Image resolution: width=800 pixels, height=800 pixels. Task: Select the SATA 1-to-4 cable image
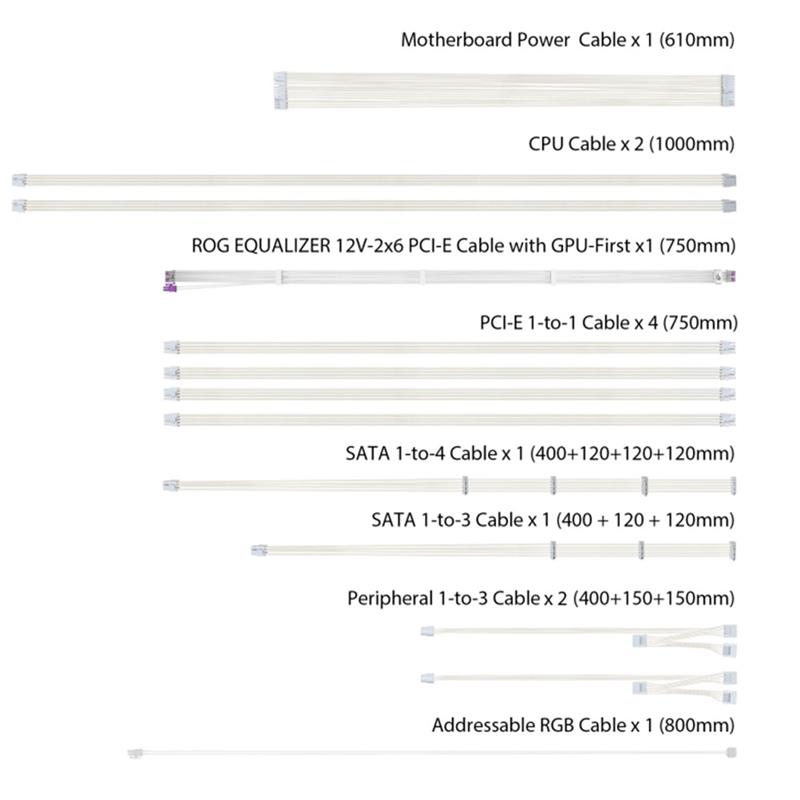tap(449, 485)
